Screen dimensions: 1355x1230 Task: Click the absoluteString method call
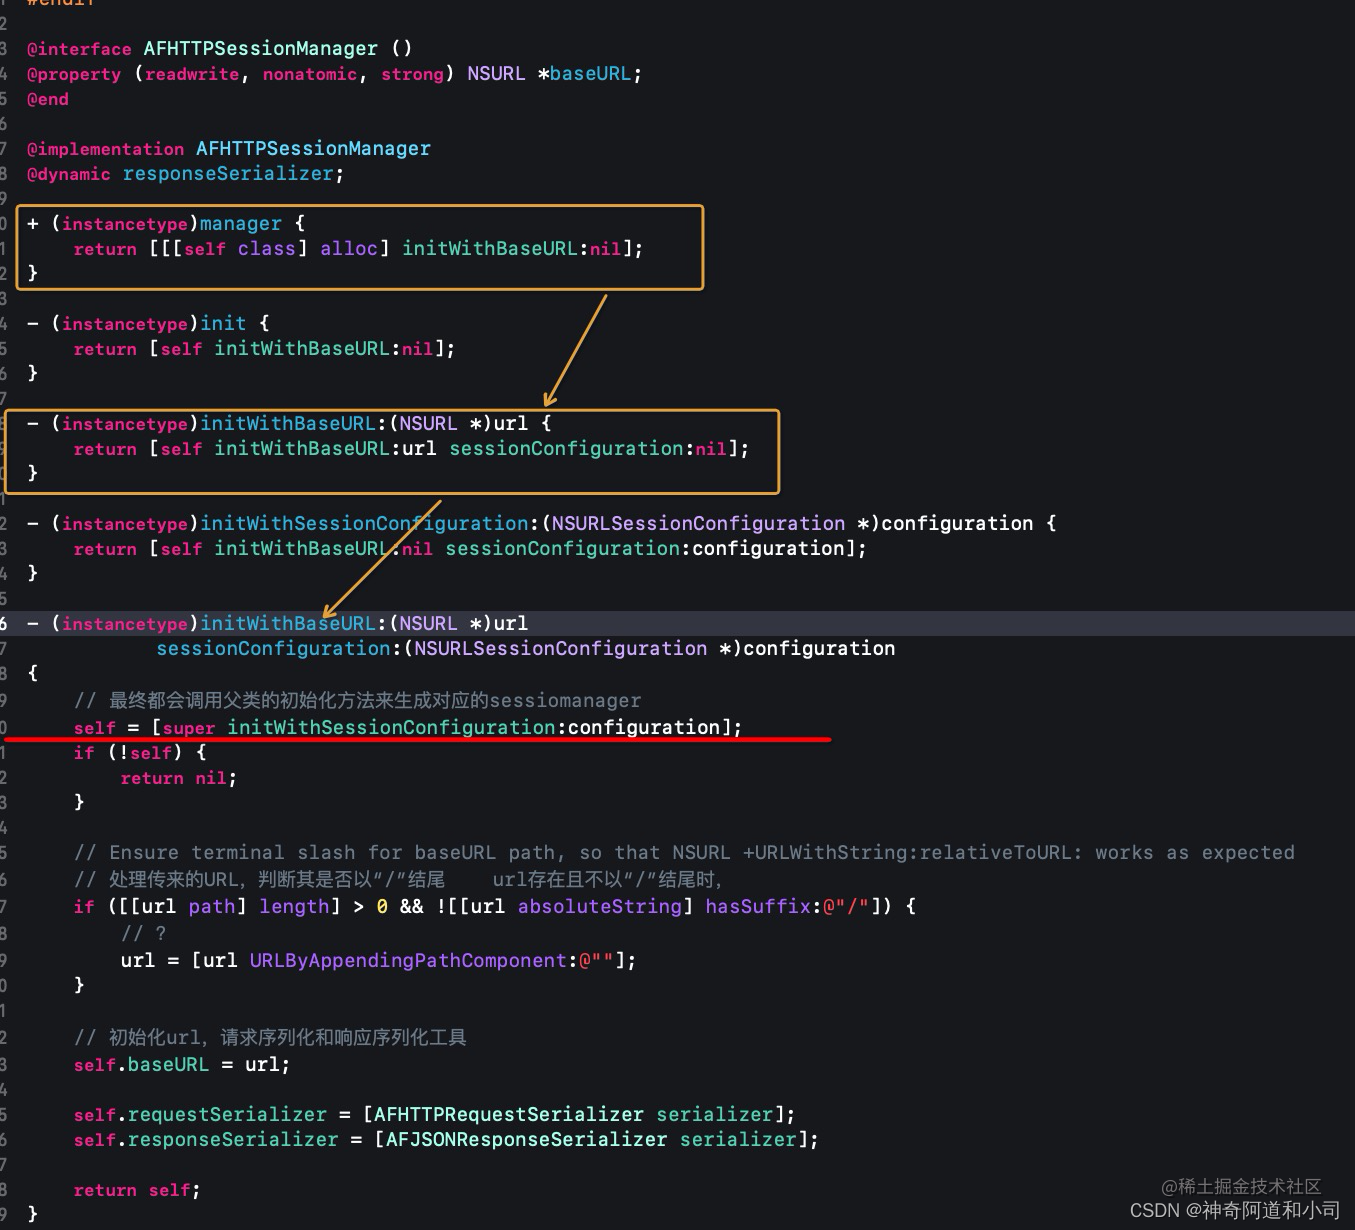pos(600,907)
